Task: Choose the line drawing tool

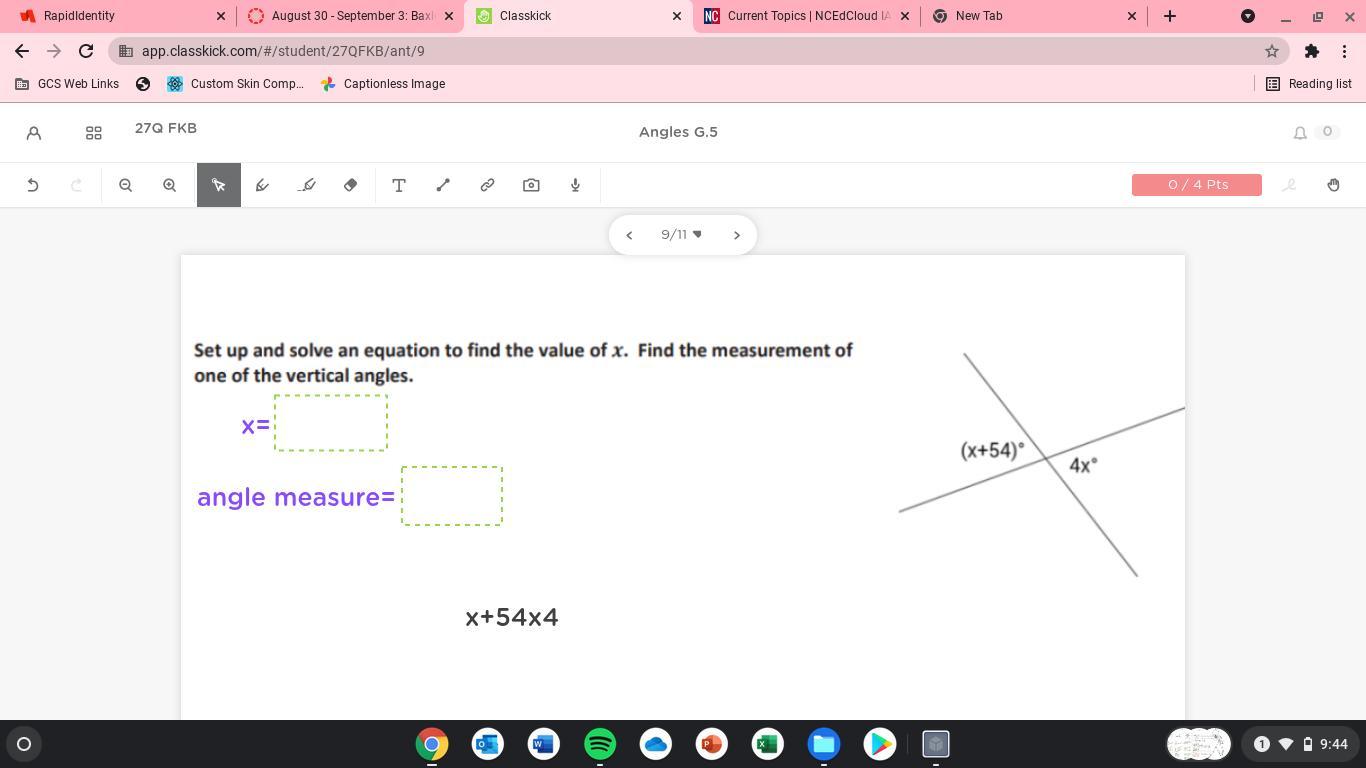Action: pos(443,185)
